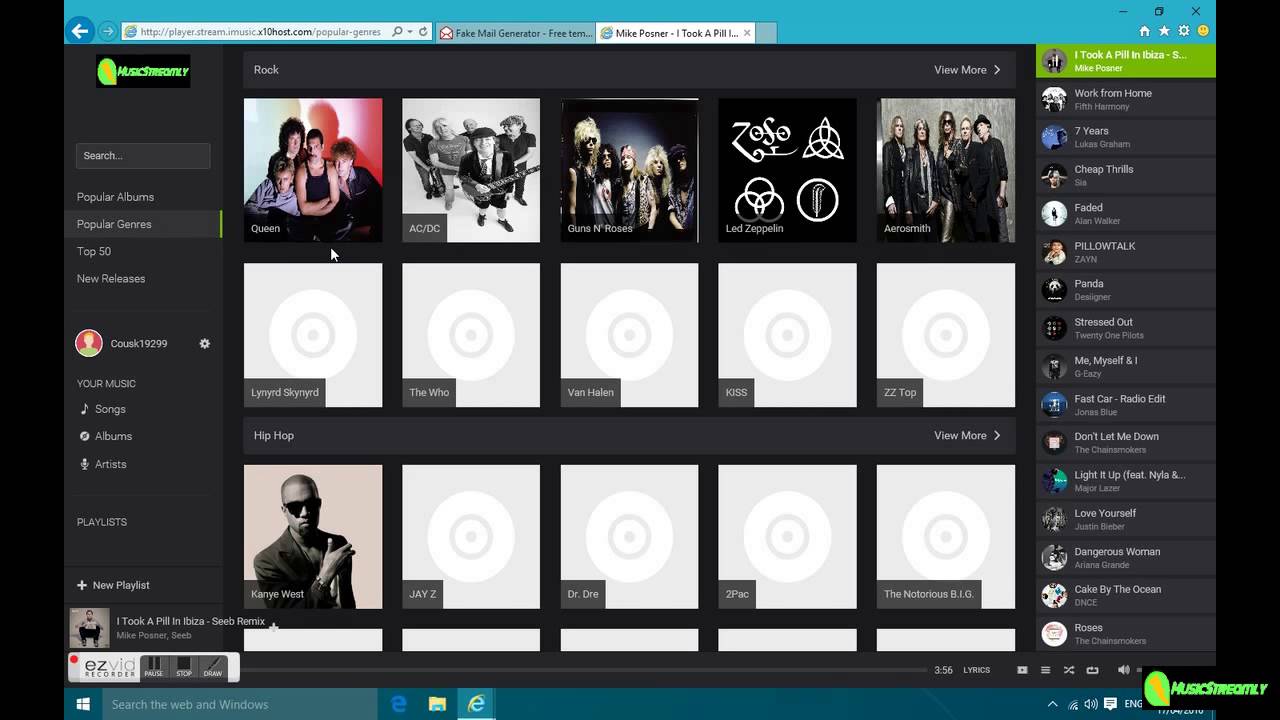Click the Cousk19299 user avatar

coord(89,343)
